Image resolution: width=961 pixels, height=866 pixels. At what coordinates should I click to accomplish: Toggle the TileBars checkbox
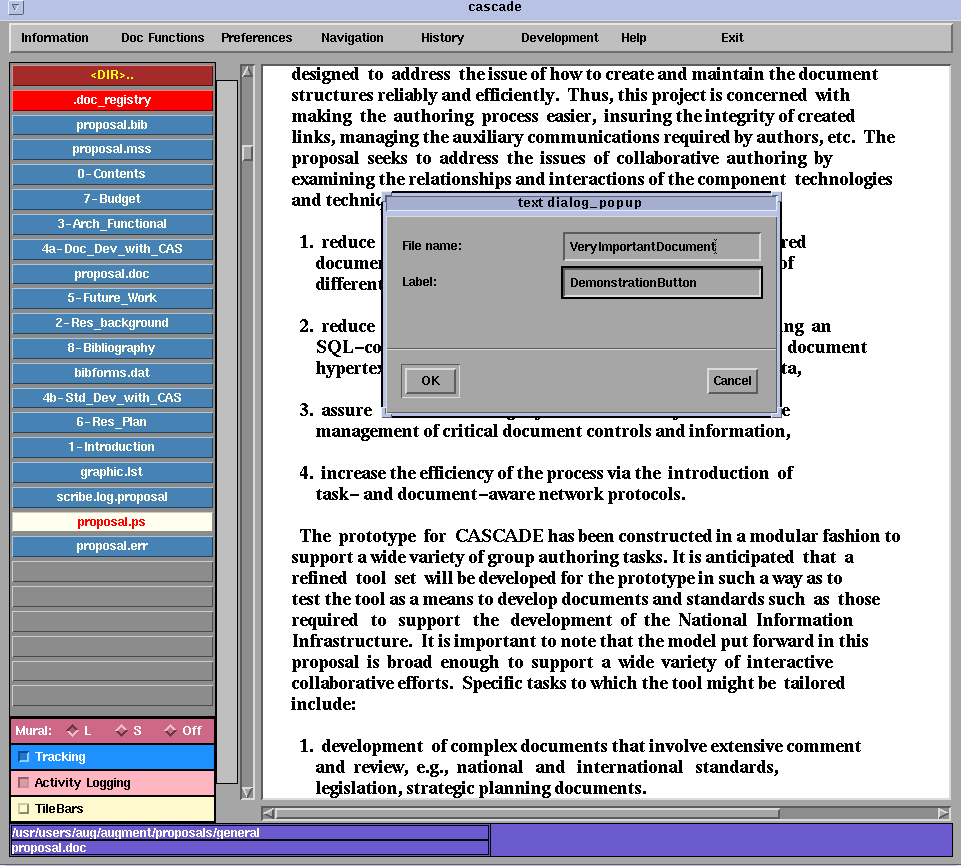[24, 809]
